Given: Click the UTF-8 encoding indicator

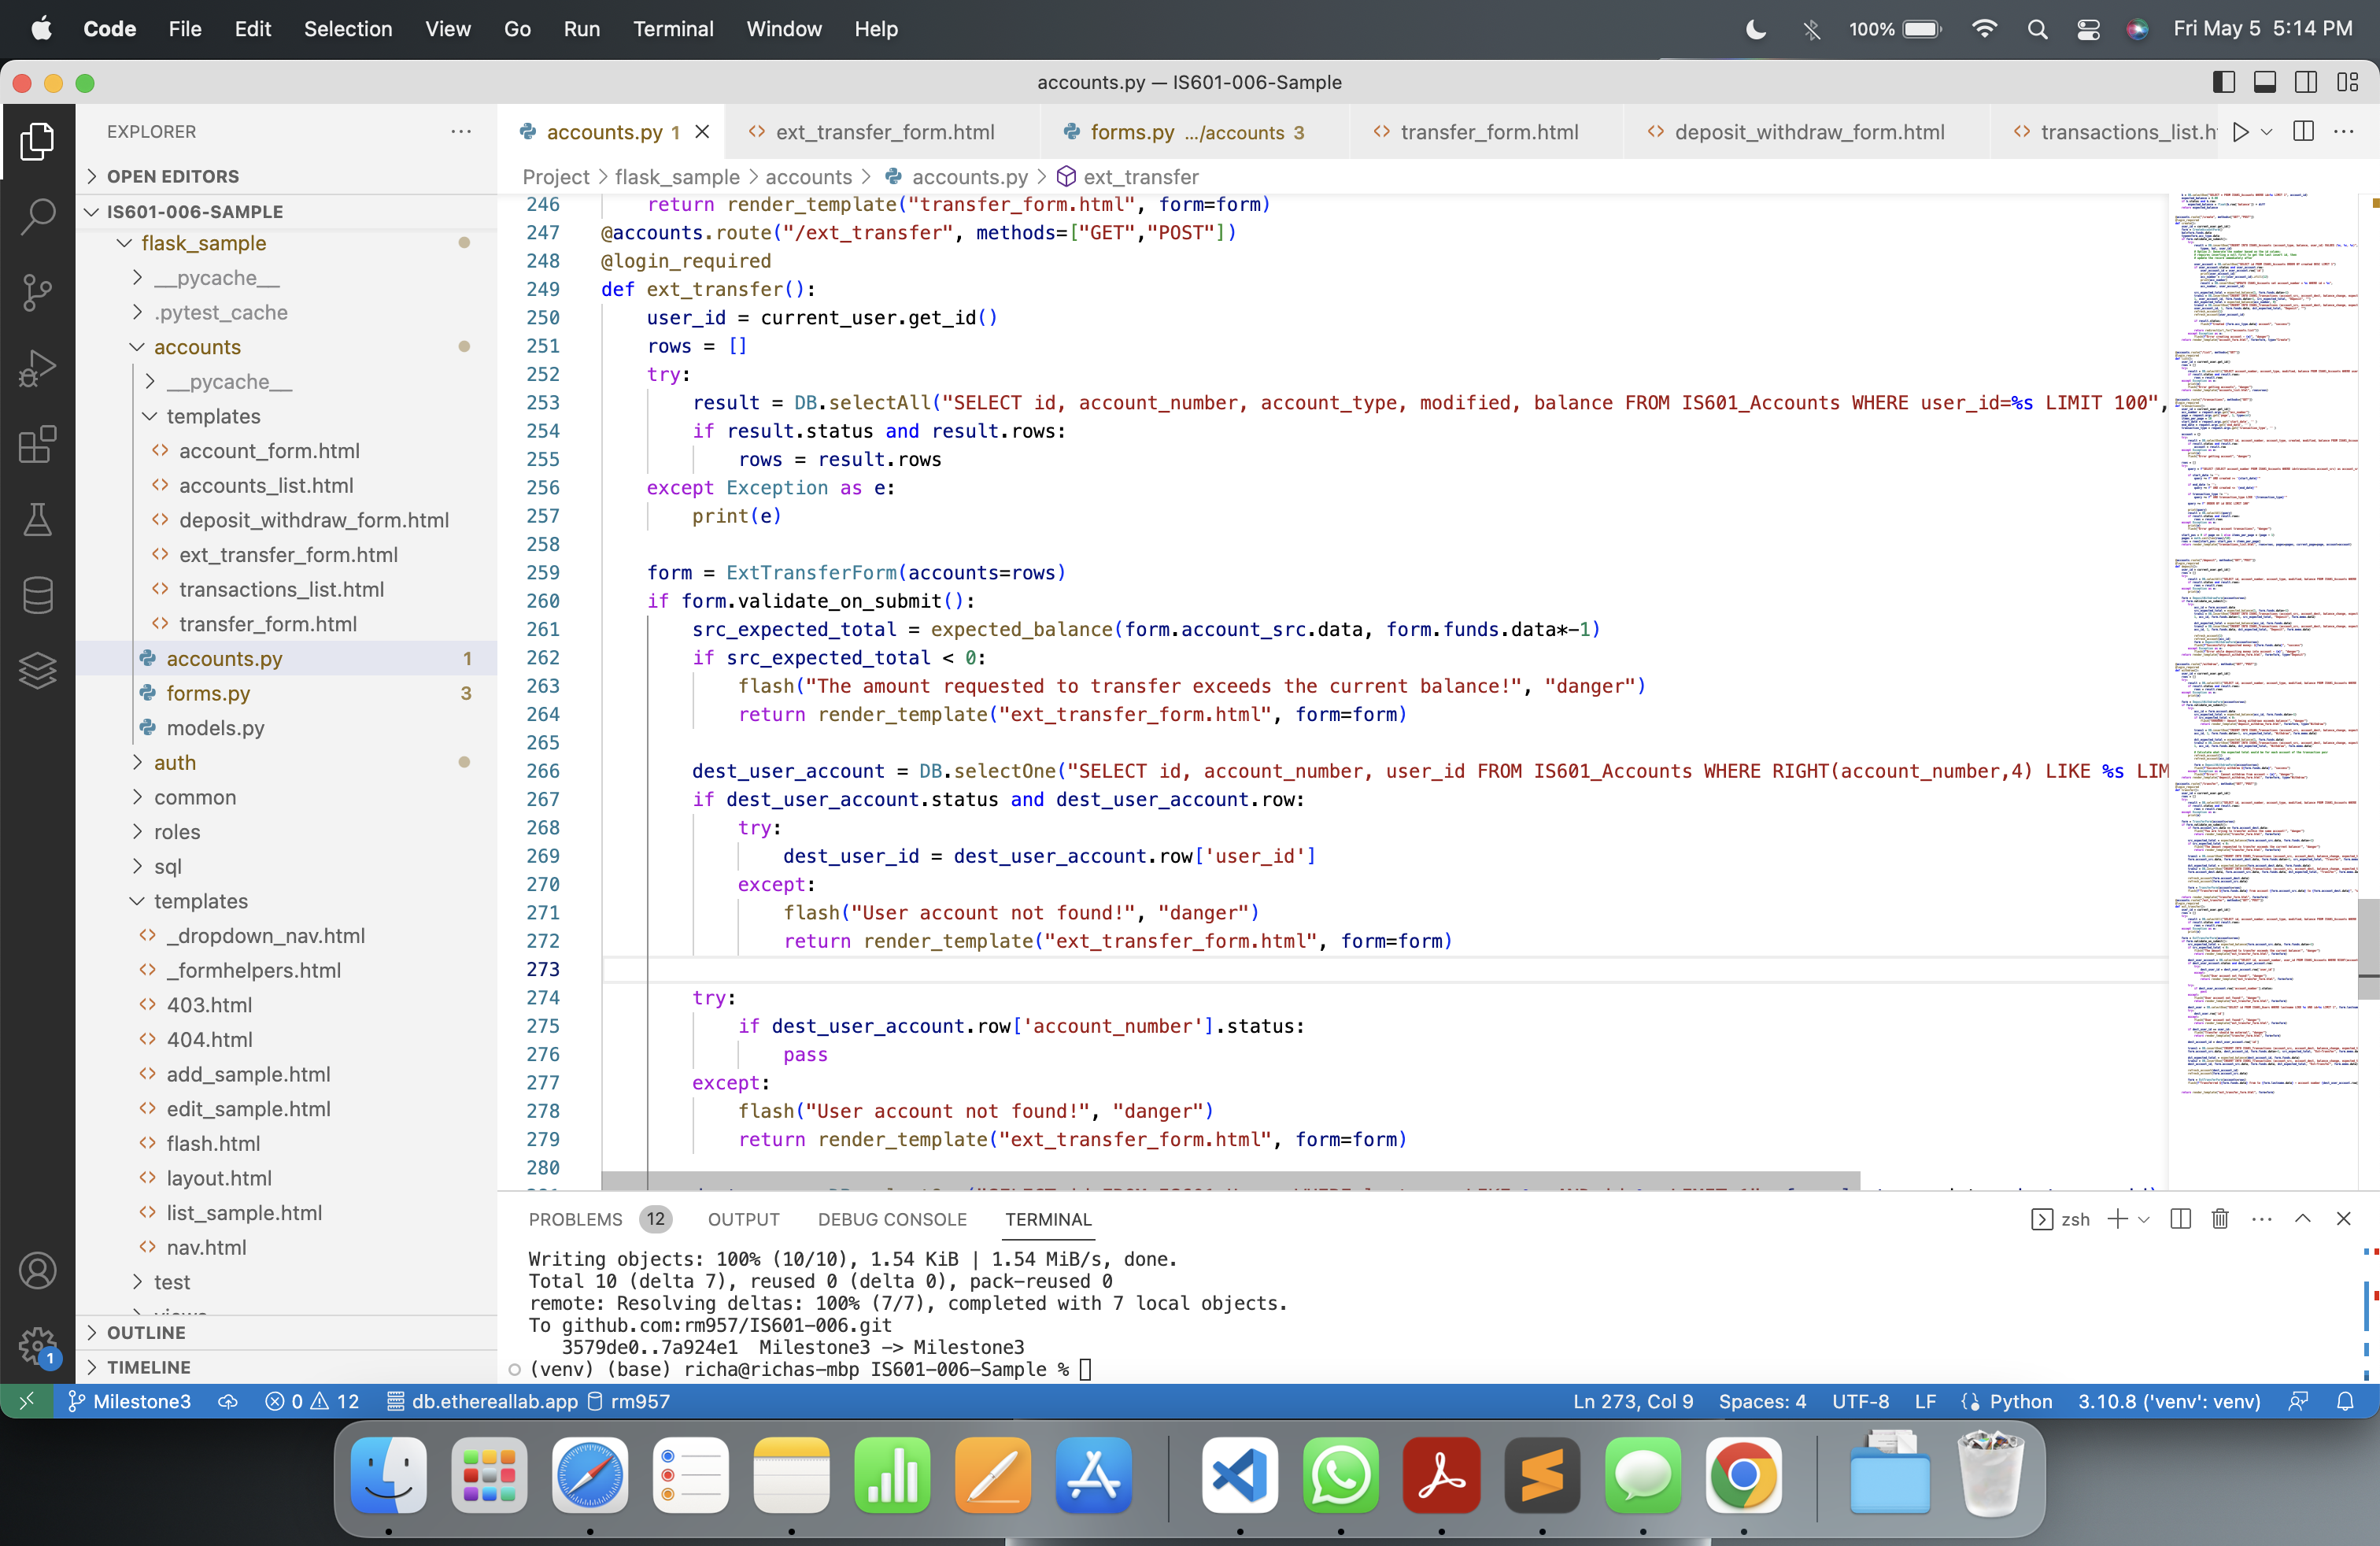Looking at the screenshot, I should 1860,1402.
